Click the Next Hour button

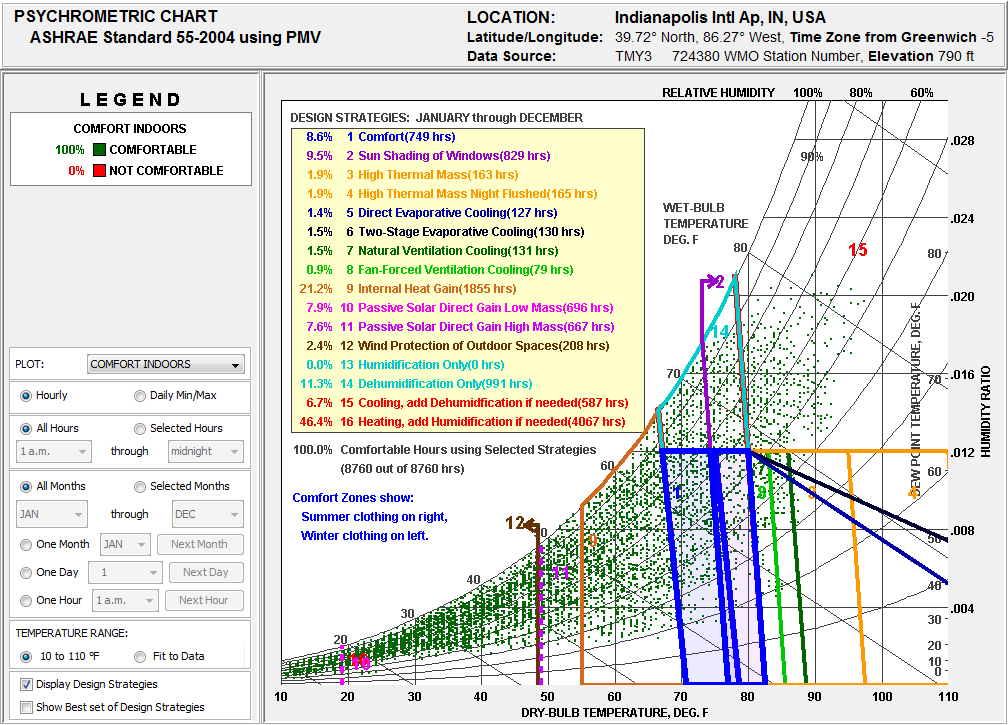click(204, 600)
